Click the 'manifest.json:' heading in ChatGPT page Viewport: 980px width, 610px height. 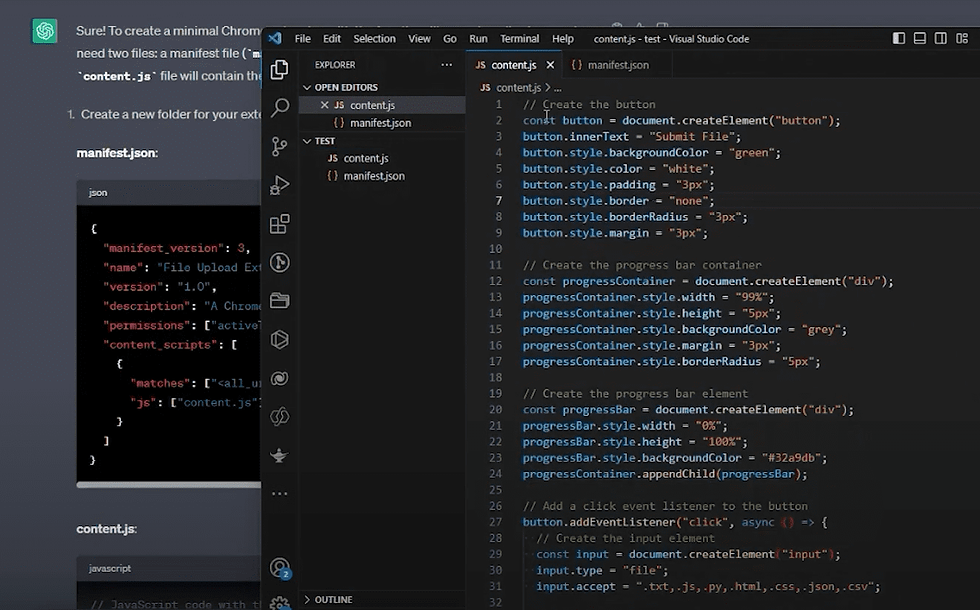pos(117,153)
